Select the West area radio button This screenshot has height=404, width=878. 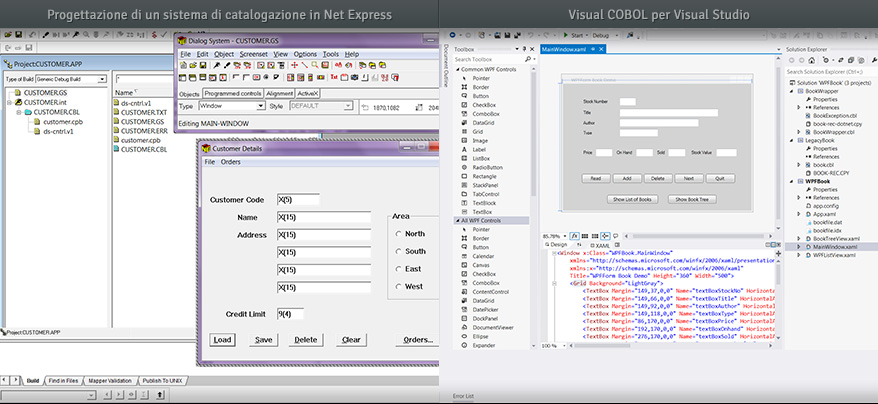click(x=399, y=287)
